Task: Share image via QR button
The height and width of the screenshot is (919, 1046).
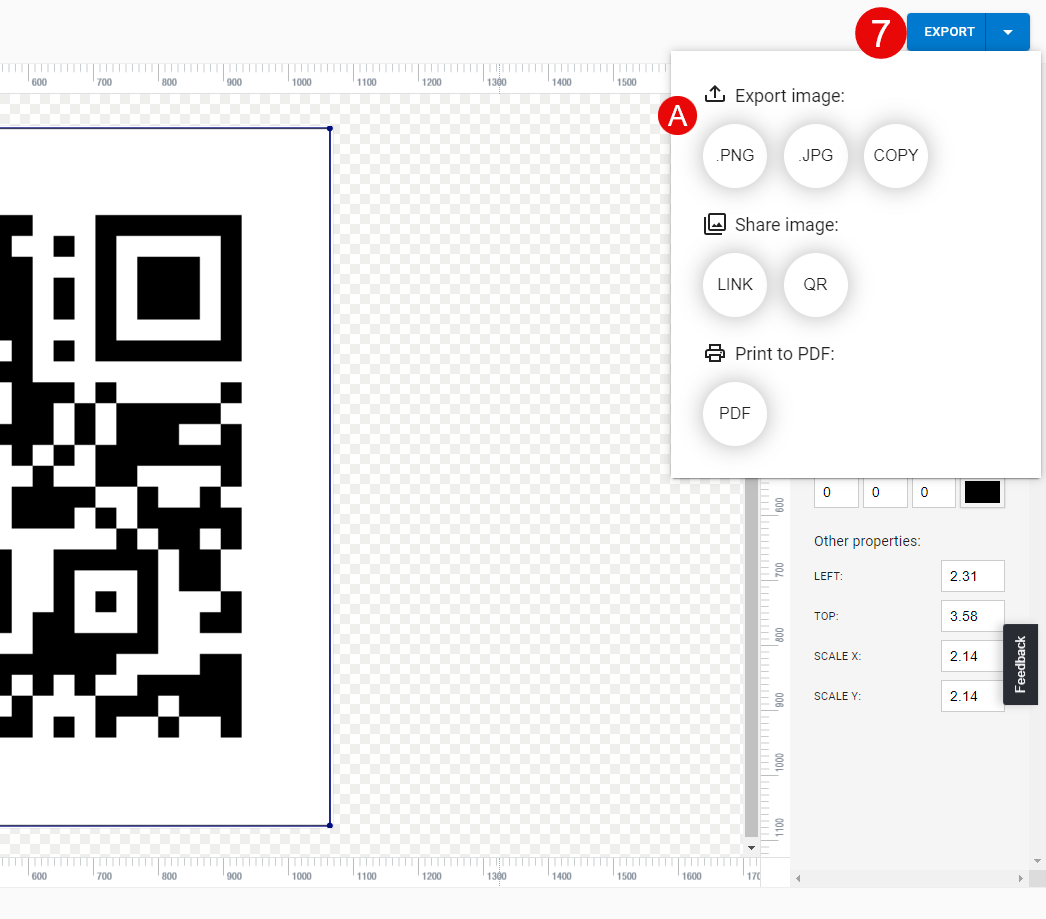Action: coord(815,285)
